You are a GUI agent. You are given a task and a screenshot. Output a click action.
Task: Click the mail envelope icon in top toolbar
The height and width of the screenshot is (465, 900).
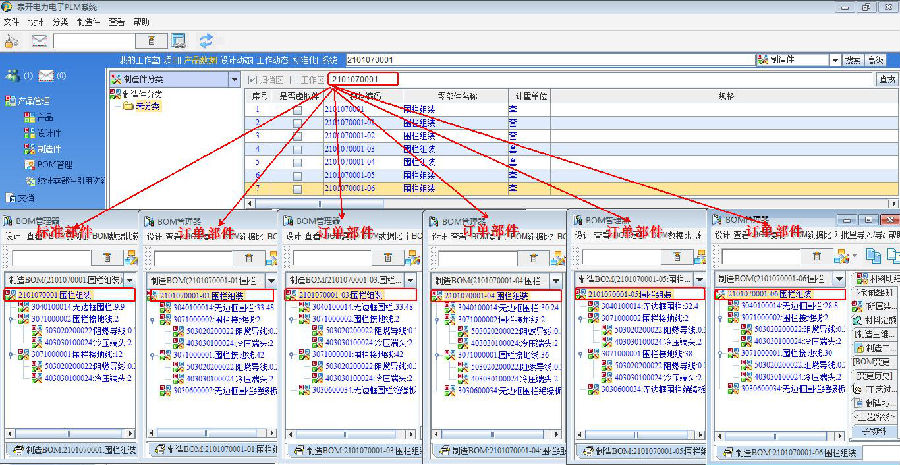tap(40, 40)
